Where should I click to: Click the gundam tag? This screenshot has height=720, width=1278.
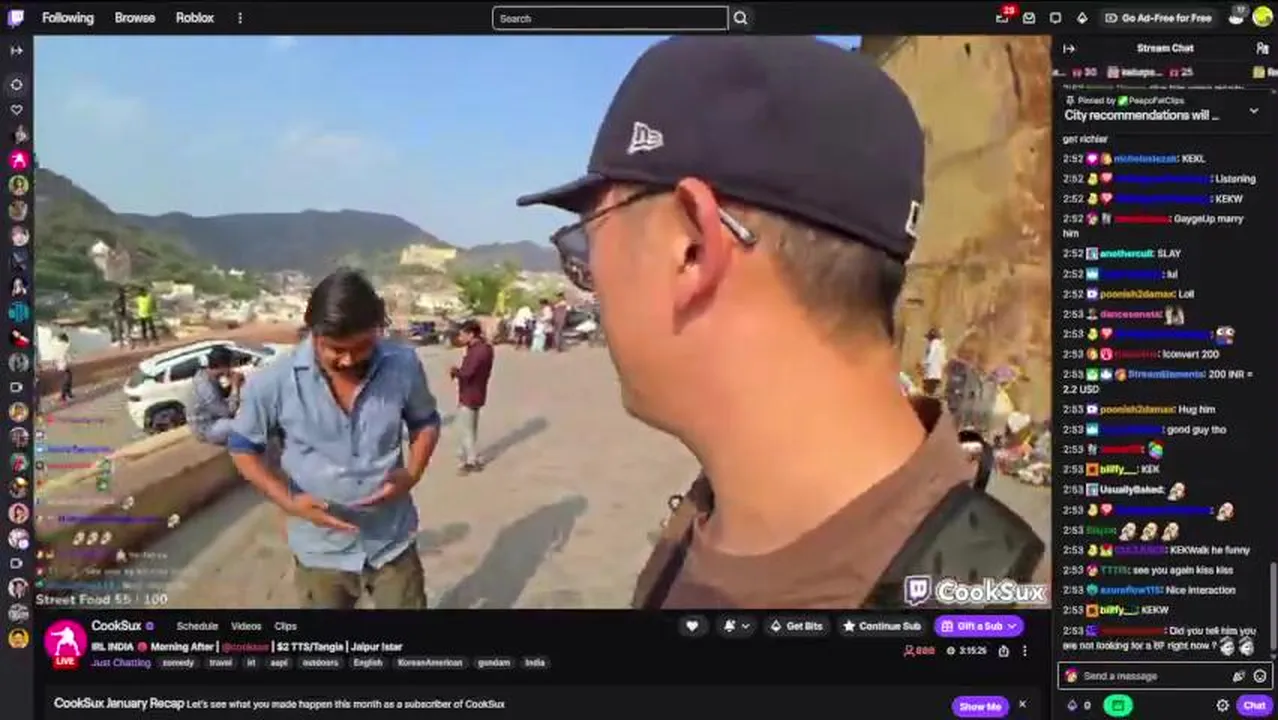coord(493,663)
